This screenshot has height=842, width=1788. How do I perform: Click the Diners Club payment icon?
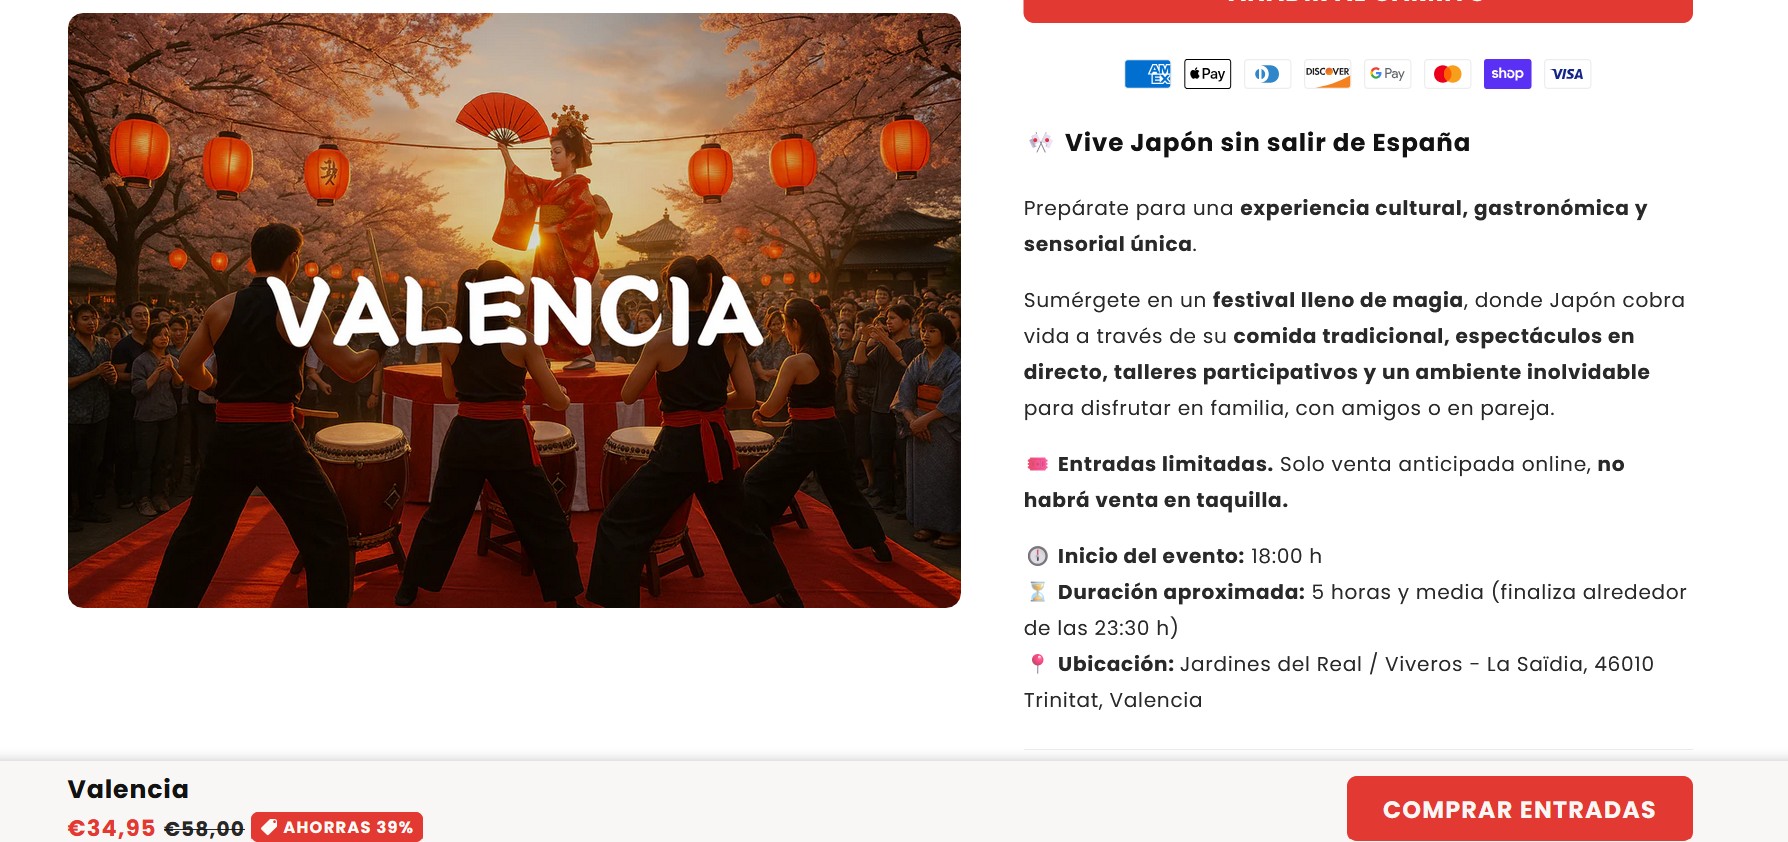(x=1267, y=74)
